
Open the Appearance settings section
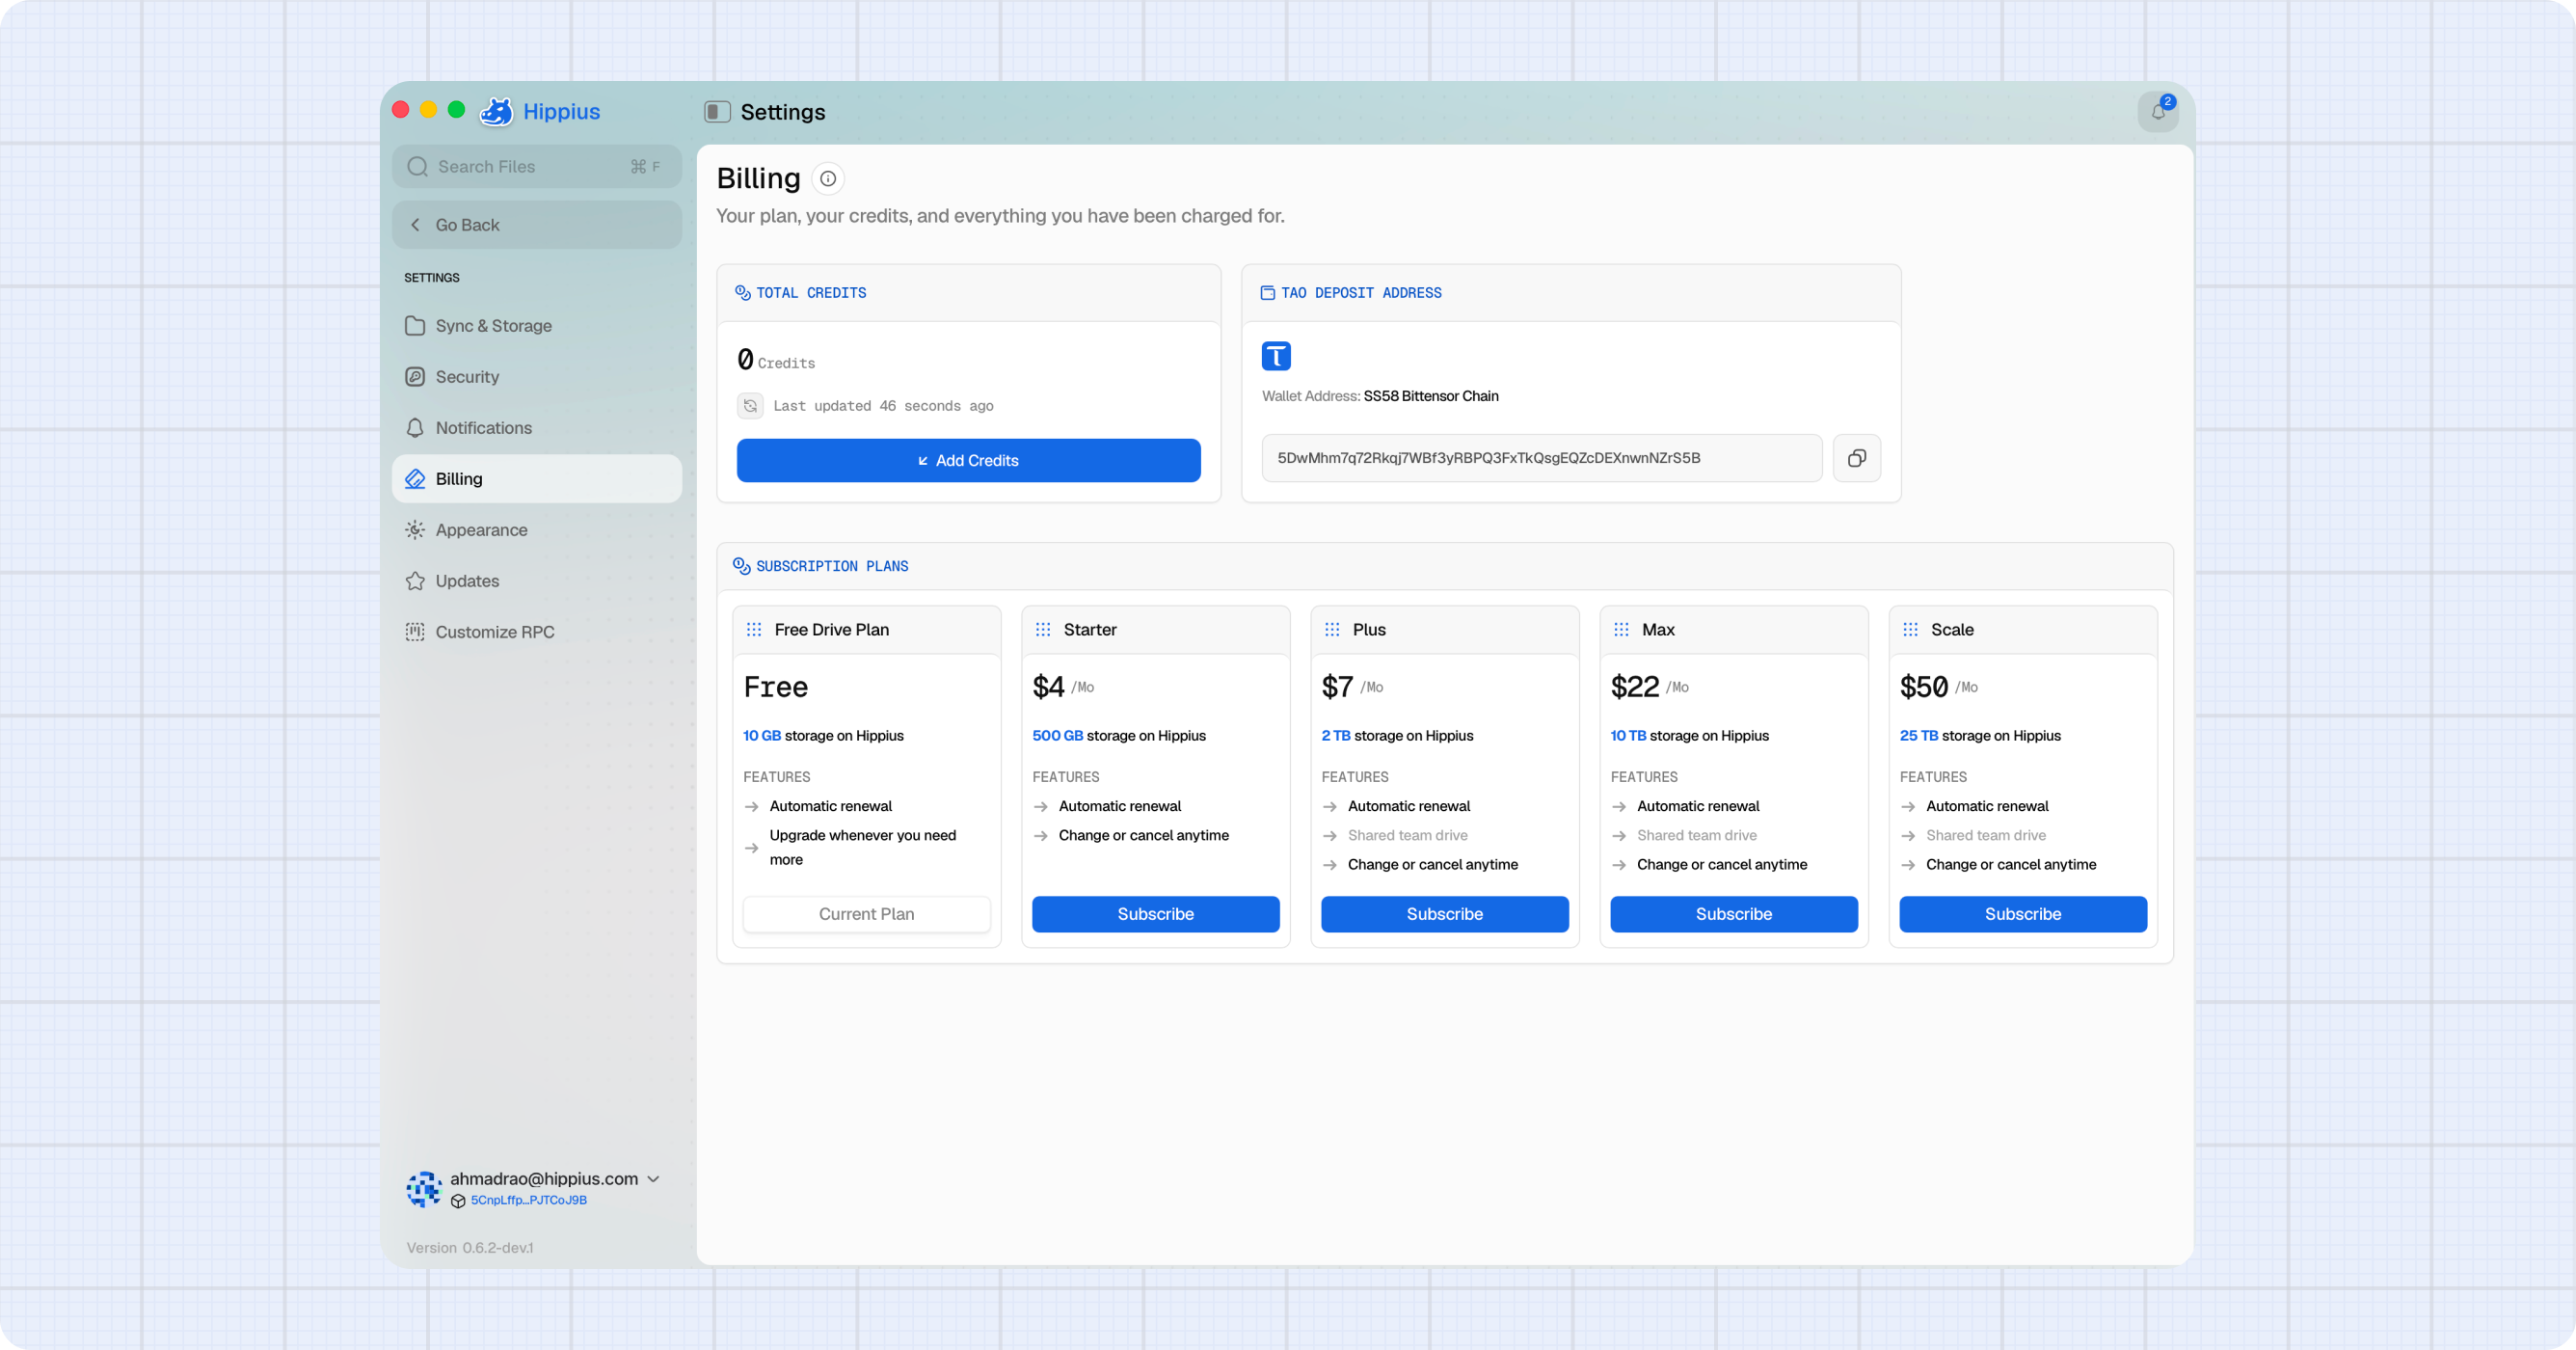pyautogui.click(x=537, y=530)
